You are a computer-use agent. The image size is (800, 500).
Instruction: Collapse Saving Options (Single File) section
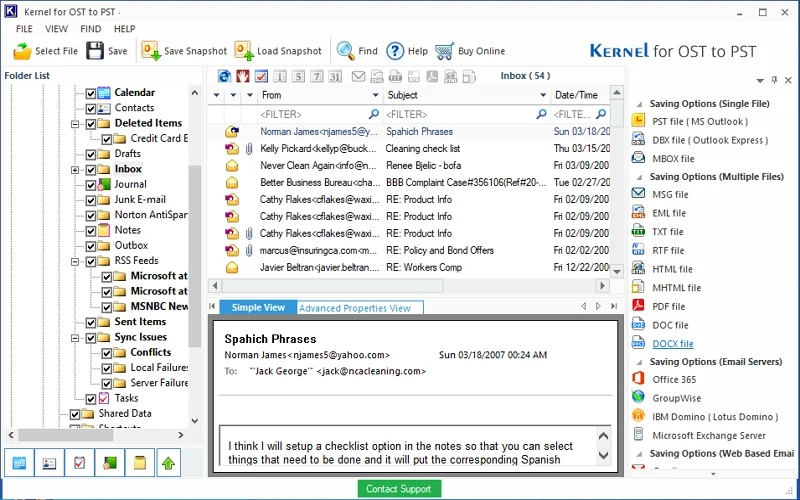coord(639,104)
